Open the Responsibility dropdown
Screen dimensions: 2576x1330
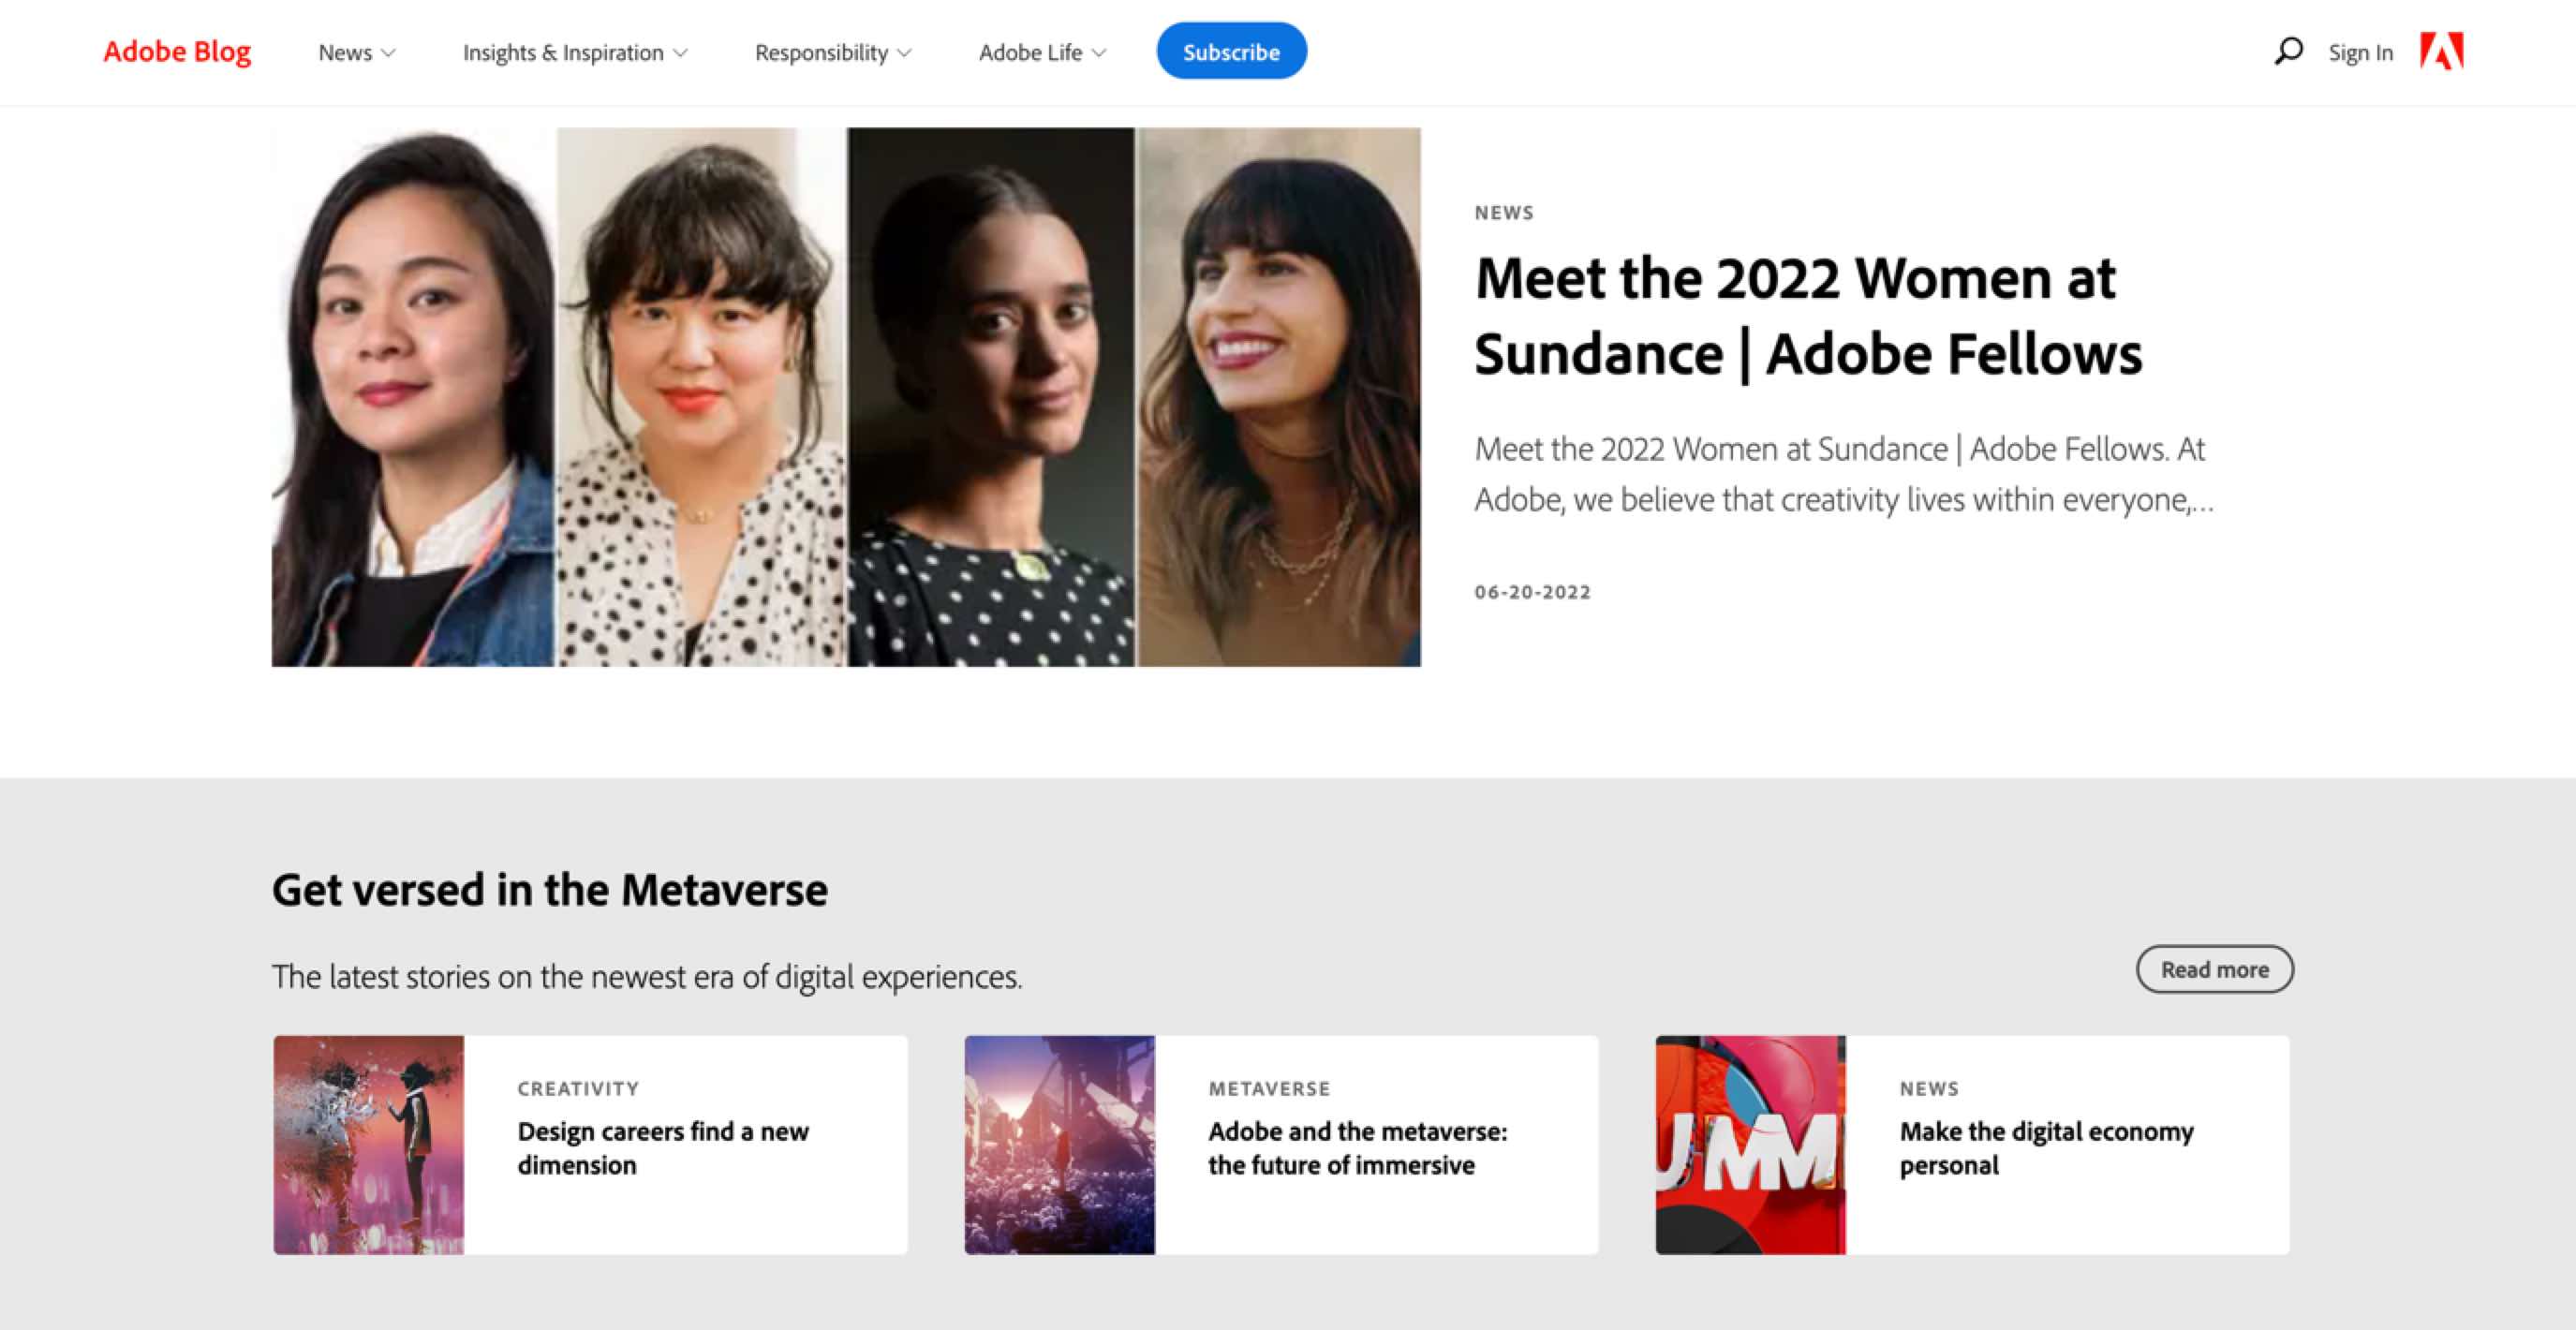[x=832, y=53]
